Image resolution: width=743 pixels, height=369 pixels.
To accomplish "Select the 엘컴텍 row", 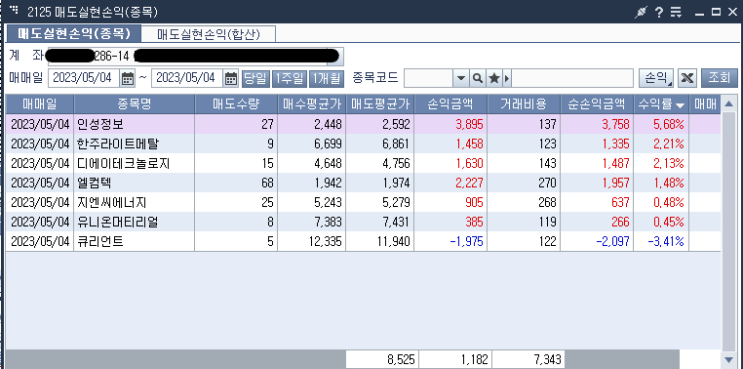I will tap(363, 183).
